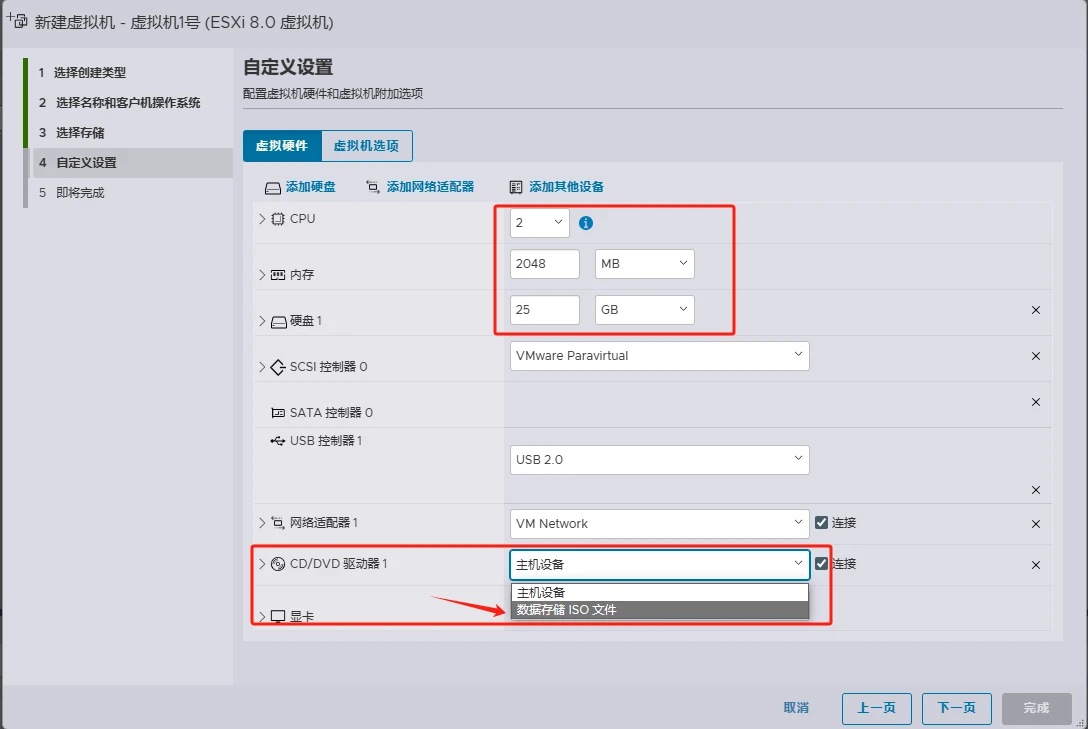The width and height of the screenshot is (1088, 729).
Task: Remove CD/DVD 驱动器 1 with its X
Action: tap(1035, 565)
